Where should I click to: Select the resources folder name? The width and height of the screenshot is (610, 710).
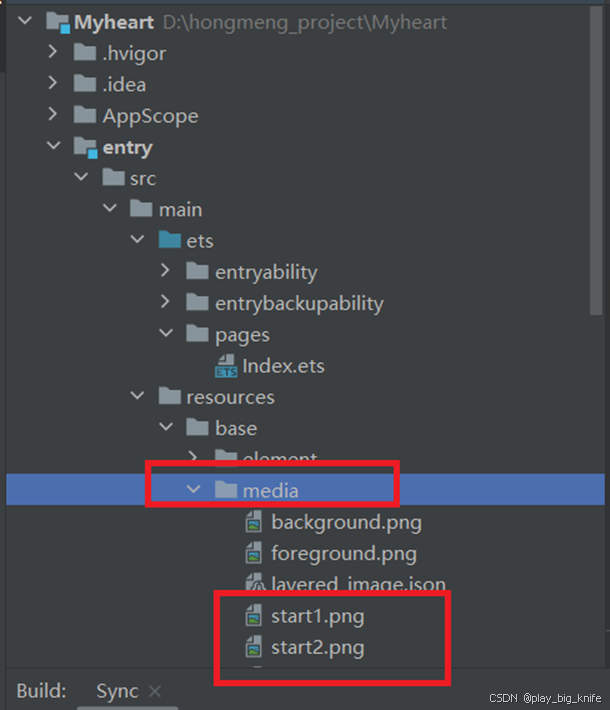[231, 397]
